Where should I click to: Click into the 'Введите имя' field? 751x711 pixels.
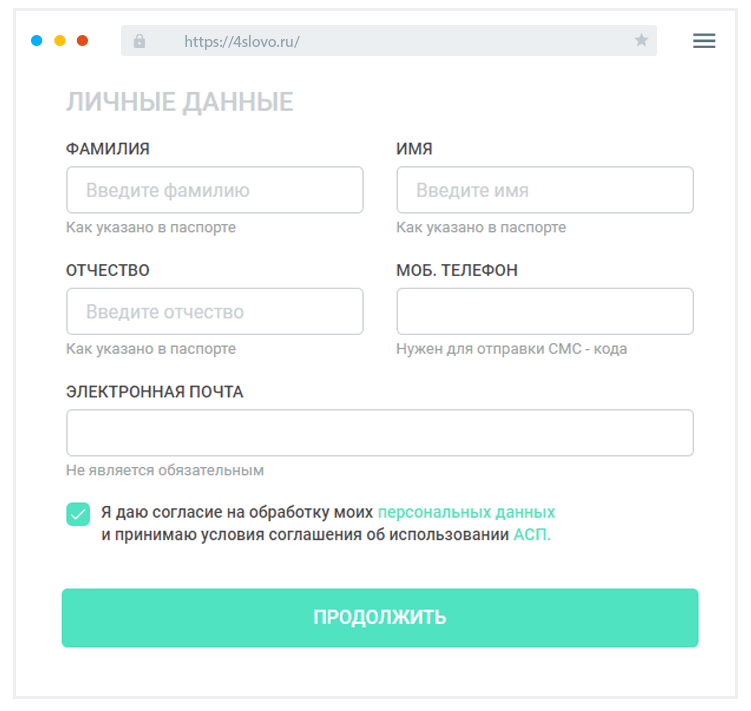coord(545,190)
